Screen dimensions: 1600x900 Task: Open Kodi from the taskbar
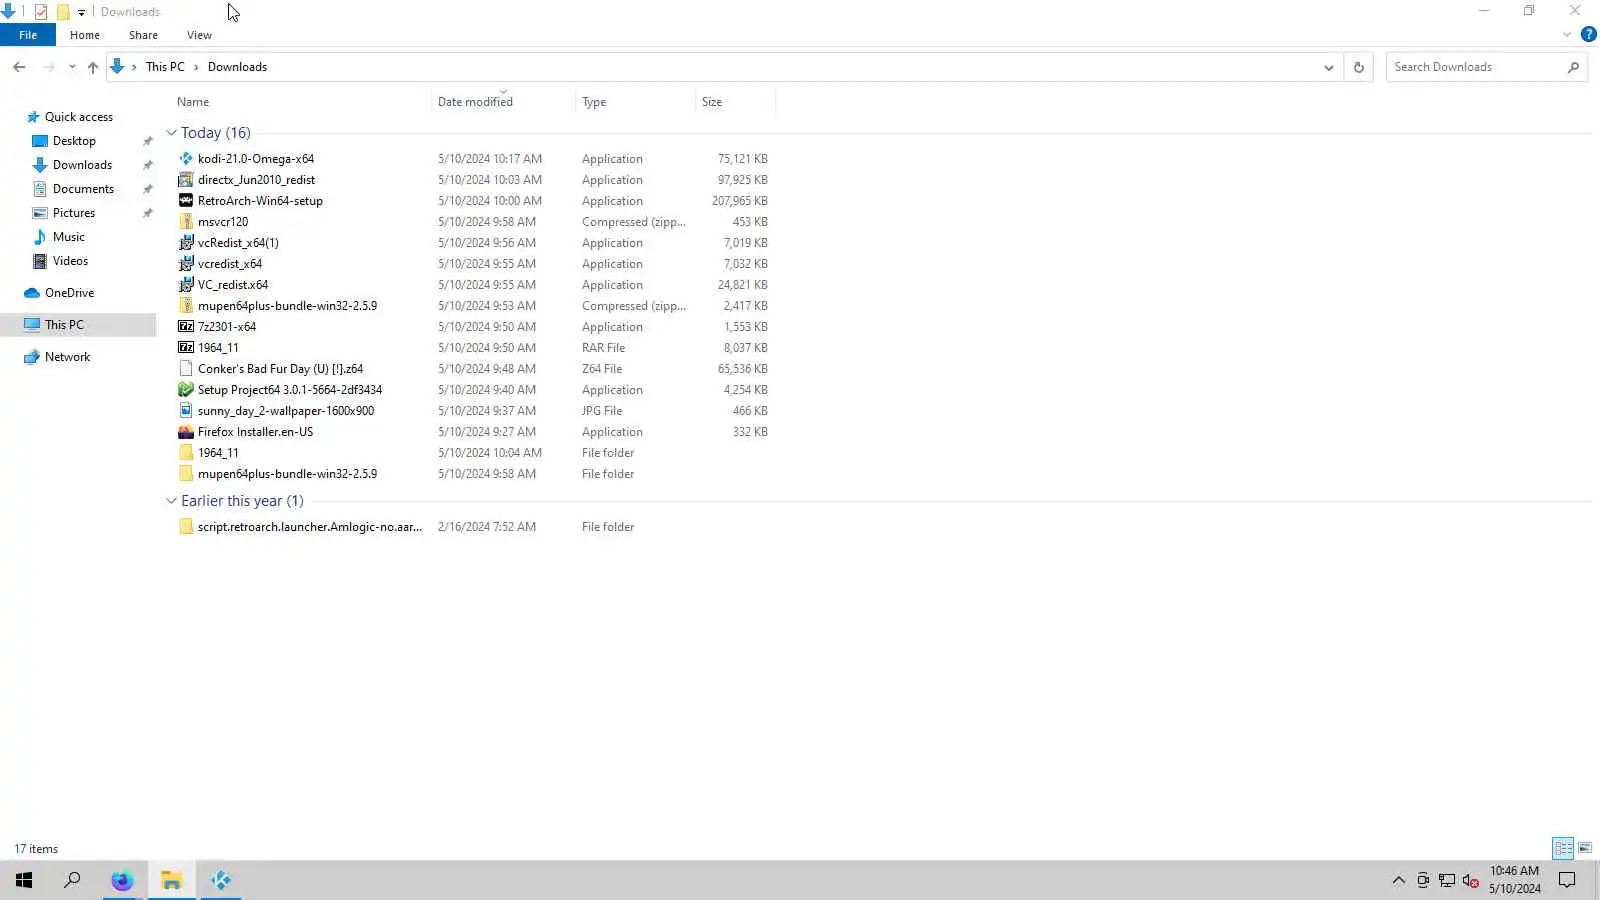220,880
